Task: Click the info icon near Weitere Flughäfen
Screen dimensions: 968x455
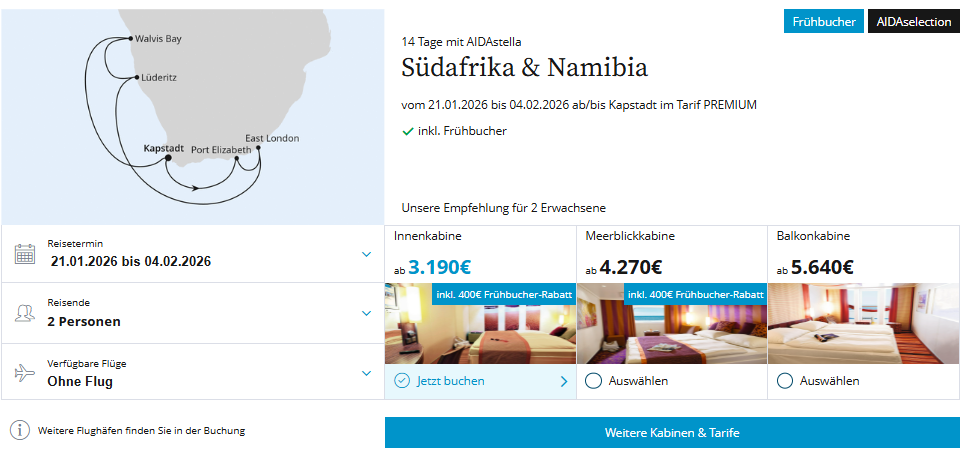Action: pyautogui.click(x=20, y=431)
